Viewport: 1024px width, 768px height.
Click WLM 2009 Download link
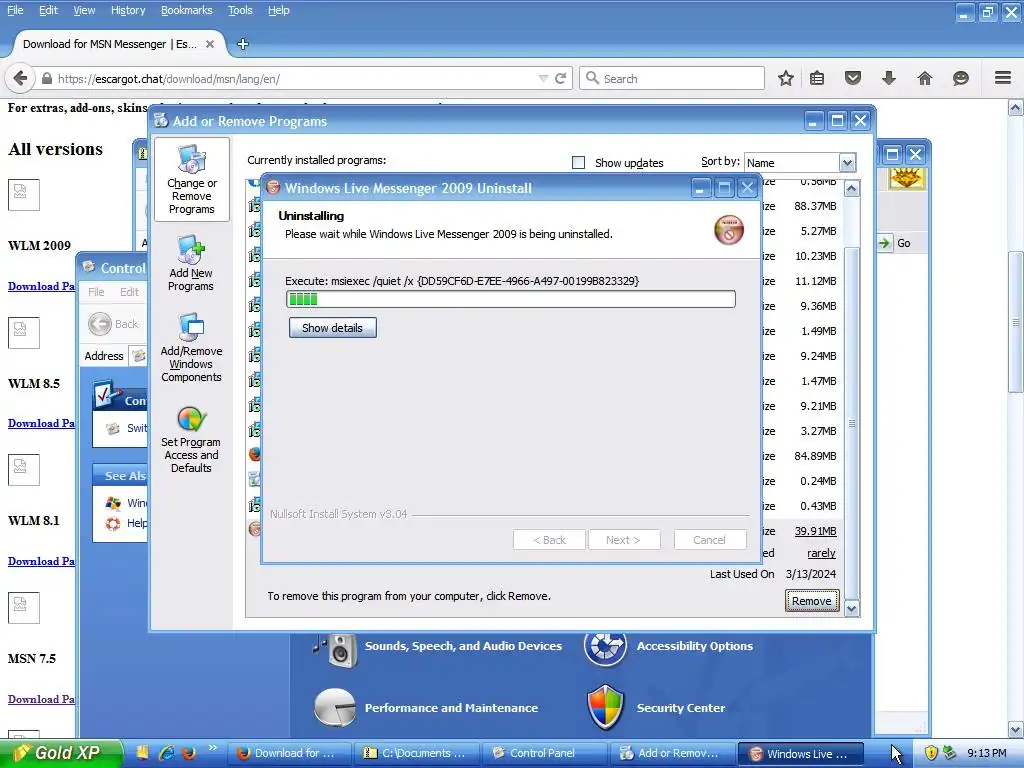click(41, 286)
